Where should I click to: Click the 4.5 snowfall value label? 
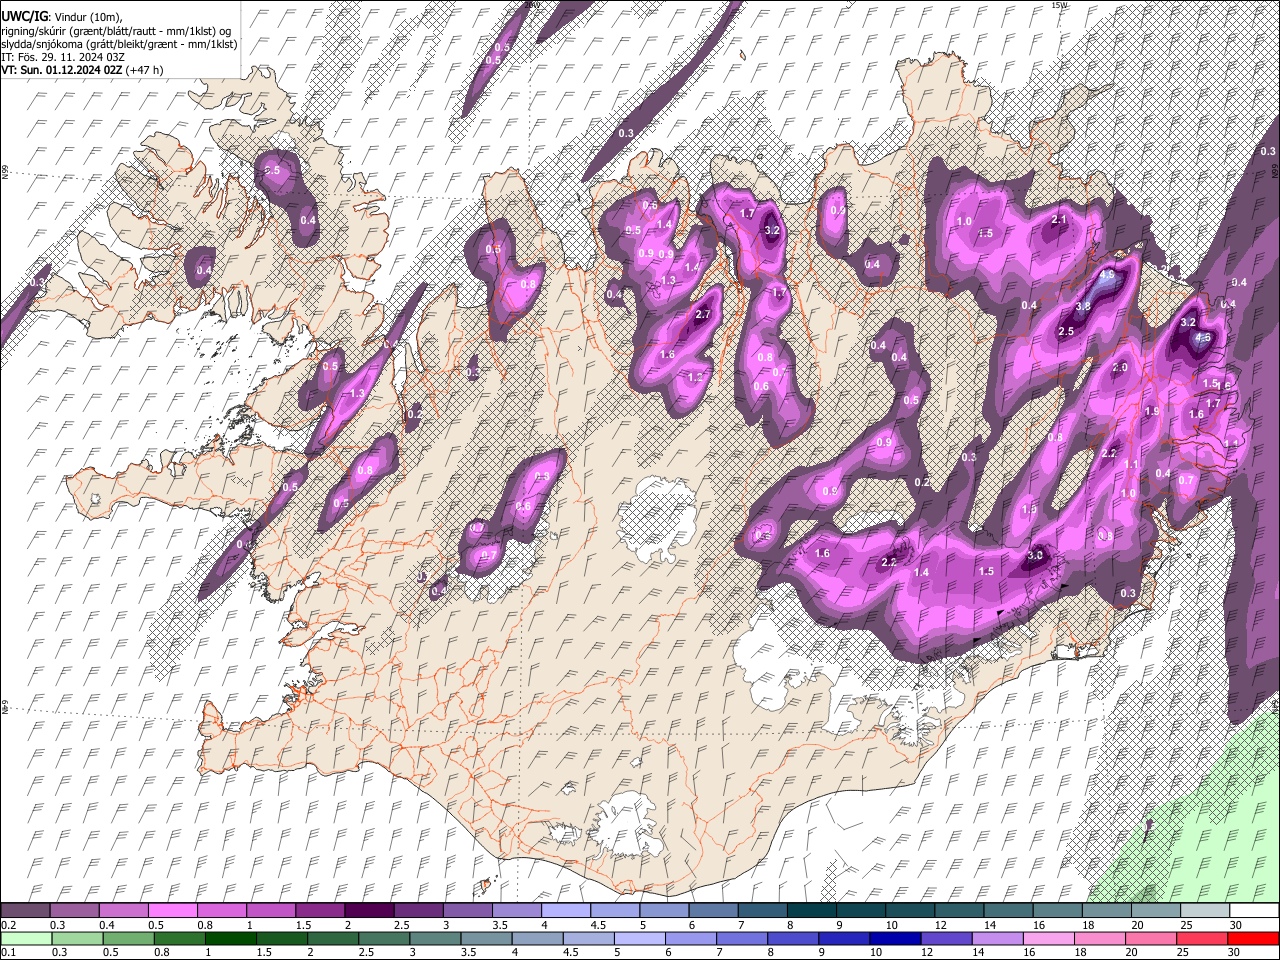[1203, 337]
